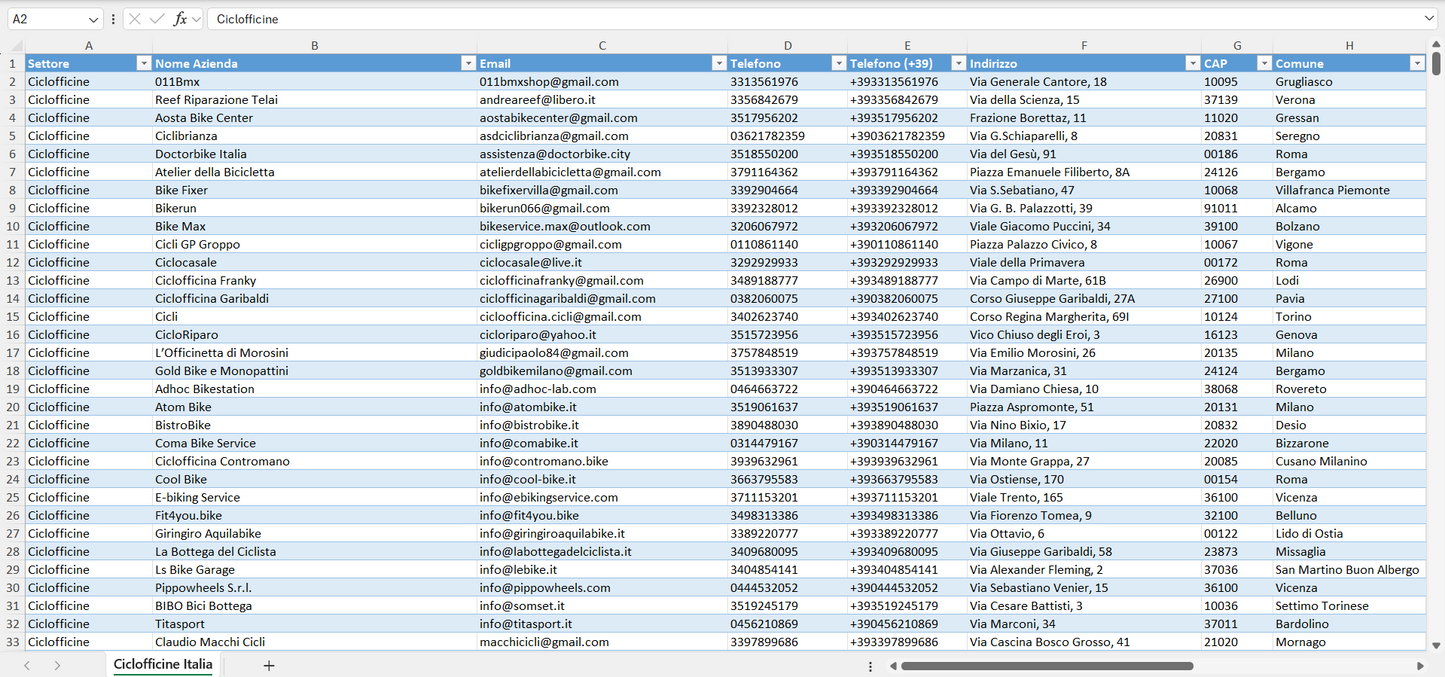
Task: Click the sheet tab bar split handle dots
Action: click(870, 666)
